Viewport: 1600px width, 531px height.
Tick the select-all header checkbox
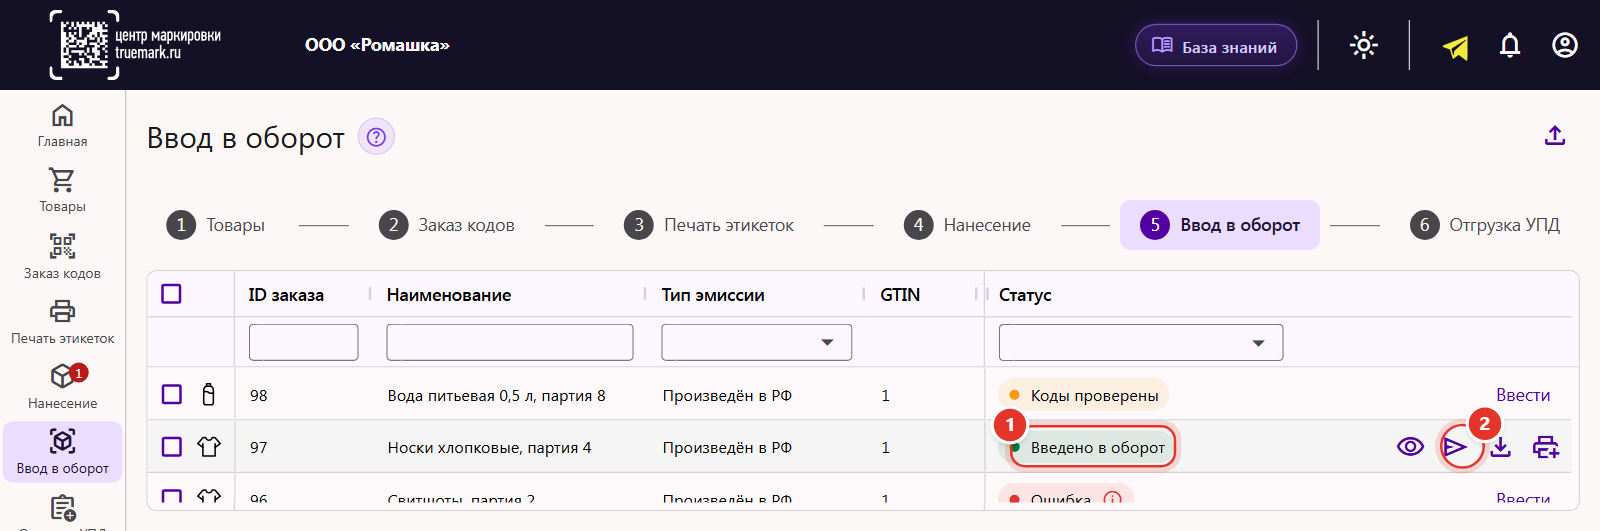point(171,294)
